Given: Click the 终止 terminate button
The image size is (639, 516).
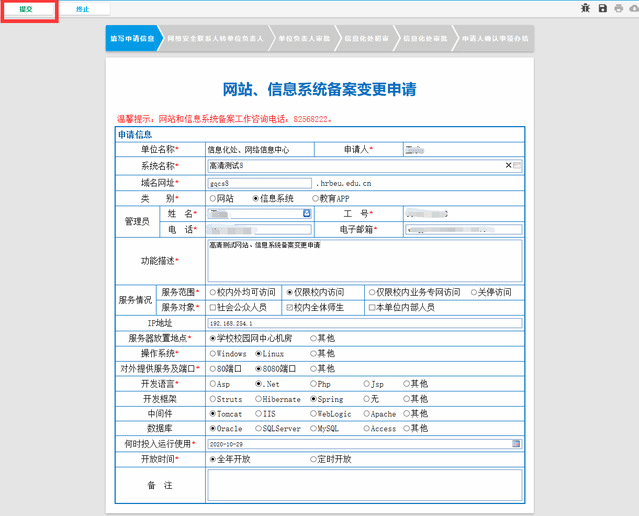Looking at the screenshot, I should pyautogui.click(x=82, y=9).
